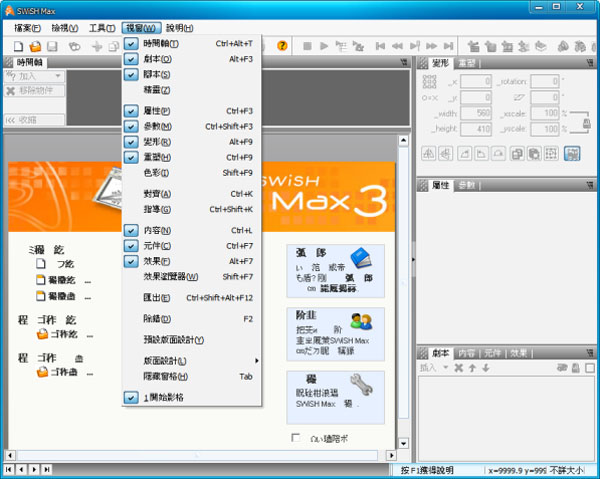Image resolution: width=600 pixels, height=479 pixels.
Task: Click the Save floppy disk toolbar icon
Action: (52, 46)
